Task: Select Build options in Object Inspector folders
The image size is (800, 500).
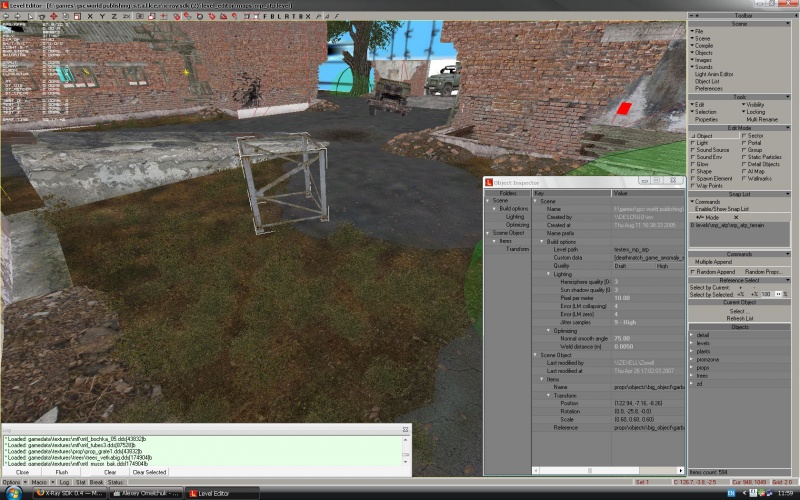Action: pos(514,208)
